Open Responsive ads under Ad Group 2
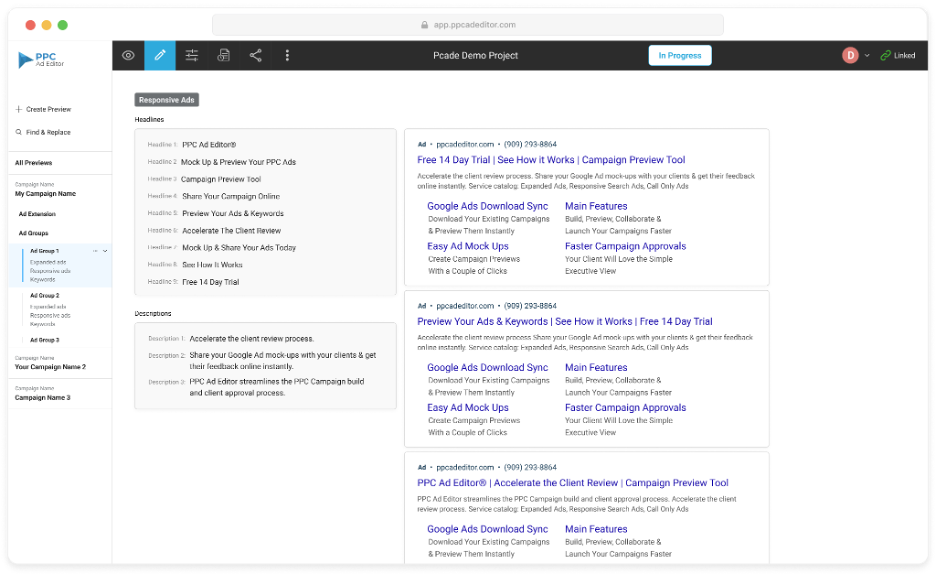This screenshot has height=574, width=936. coord(50,315)
